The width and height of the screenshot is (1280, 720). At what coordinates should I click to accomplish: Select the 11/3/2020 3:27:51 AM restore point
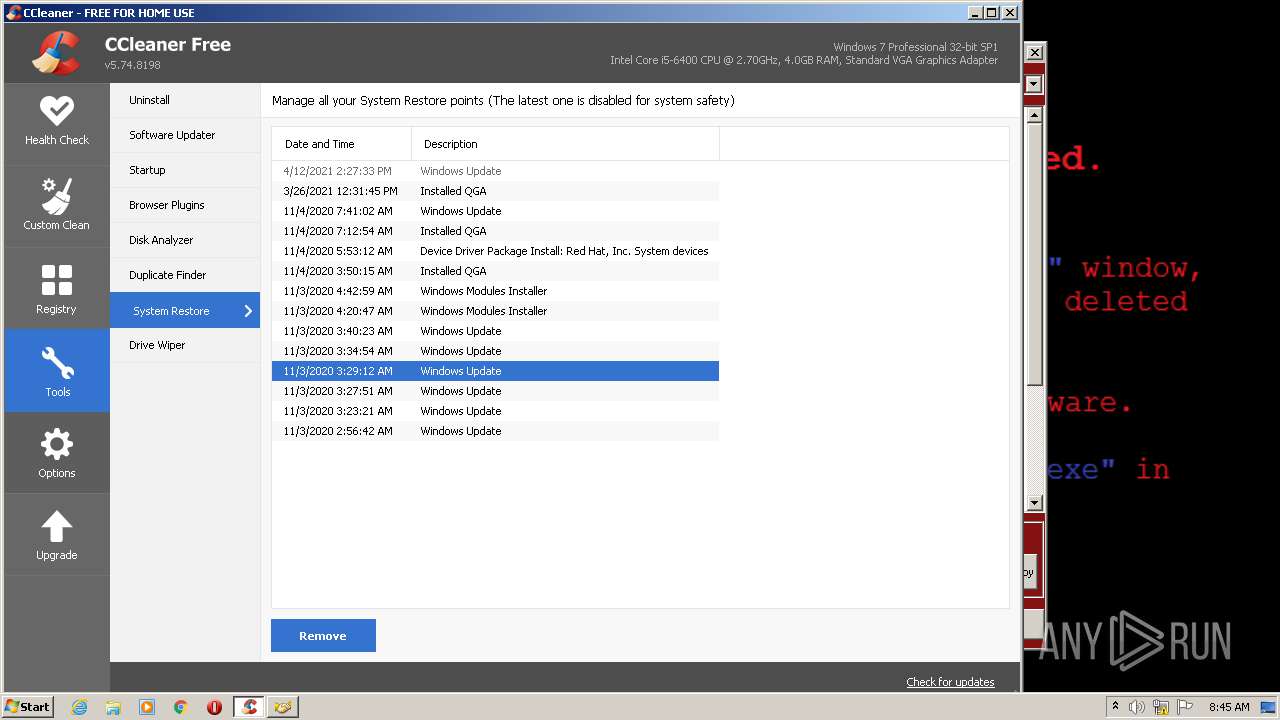[495, 391]
